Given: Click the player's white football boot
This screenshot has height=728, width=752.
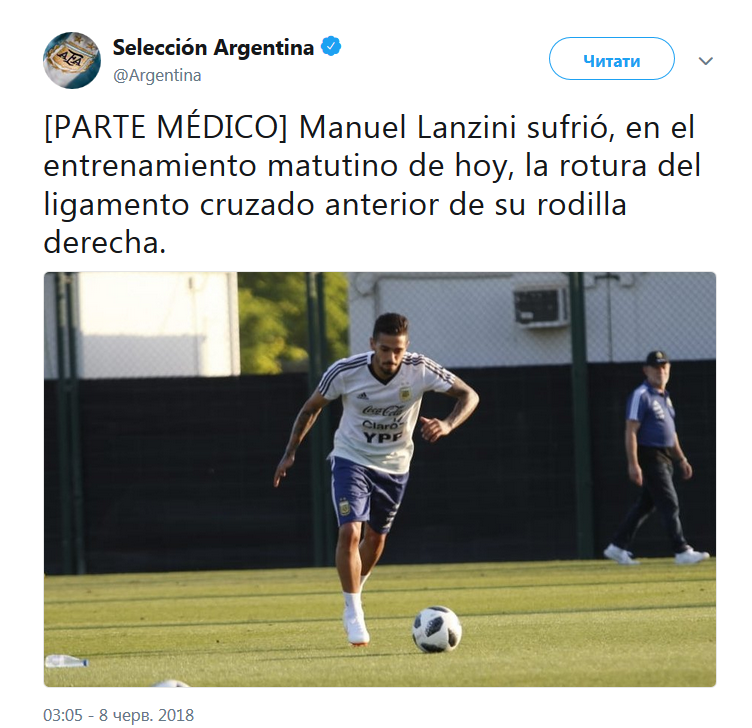Looking at the screenshot, I should tap(356, 627).
